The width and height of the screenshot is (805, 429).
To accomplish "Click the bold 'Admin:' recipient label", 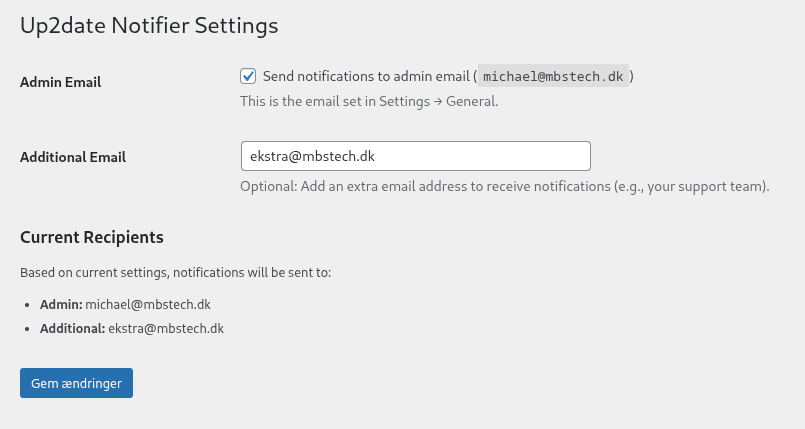I will tap(61, 304).
